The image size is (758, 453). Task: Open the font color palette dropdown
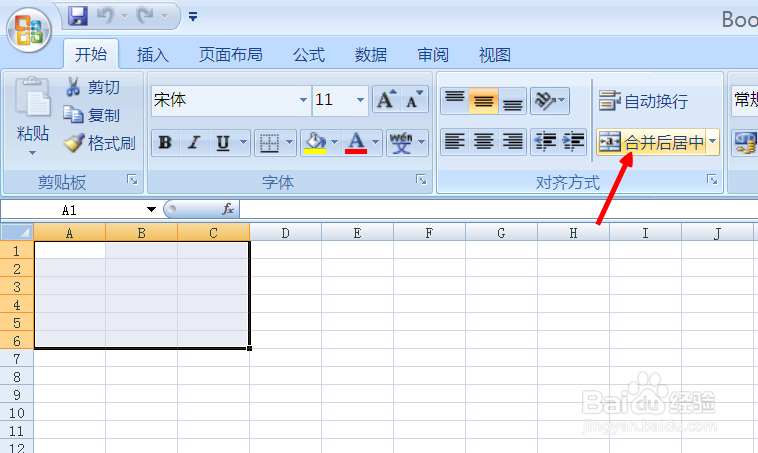pos(376,142)
